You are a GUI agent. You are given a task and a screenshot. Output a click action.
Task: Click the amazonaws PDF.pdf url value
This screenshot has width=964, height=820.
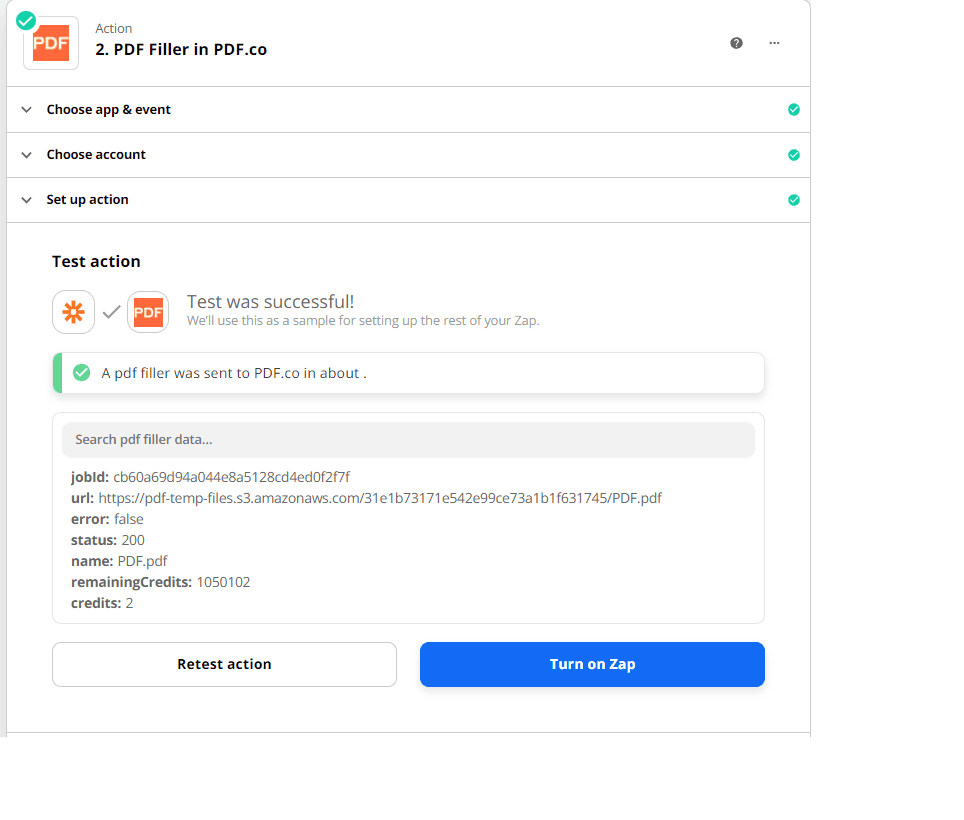pyautogui.click(x=379, y=498)
